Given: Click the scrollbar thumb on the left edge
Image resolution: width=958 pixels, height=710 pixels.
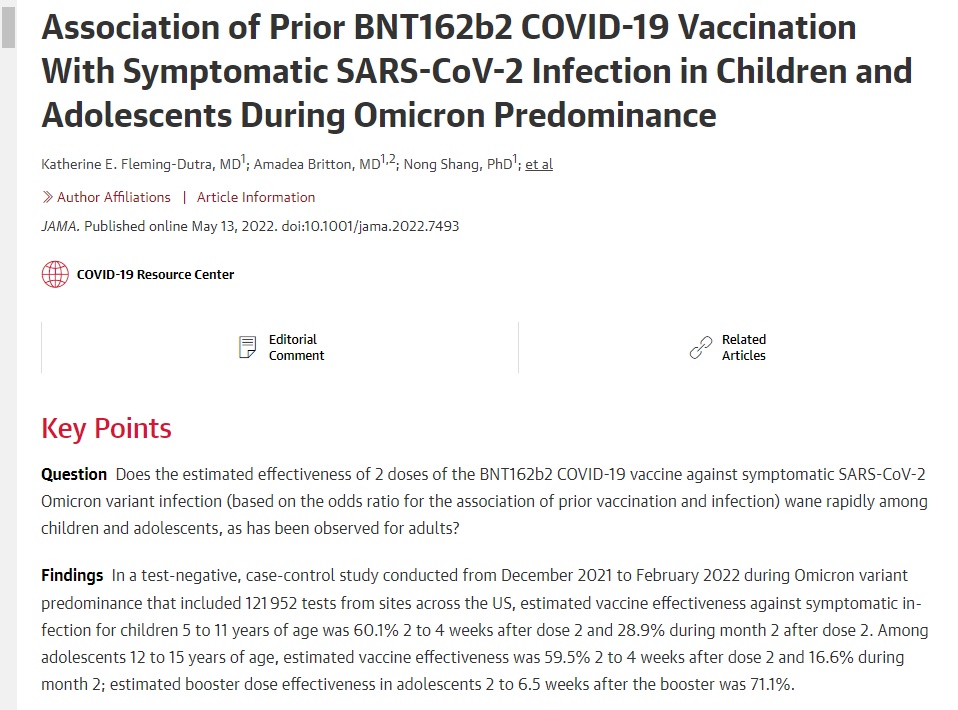Looking at the screenshot, I should click(x=8, y=24).
